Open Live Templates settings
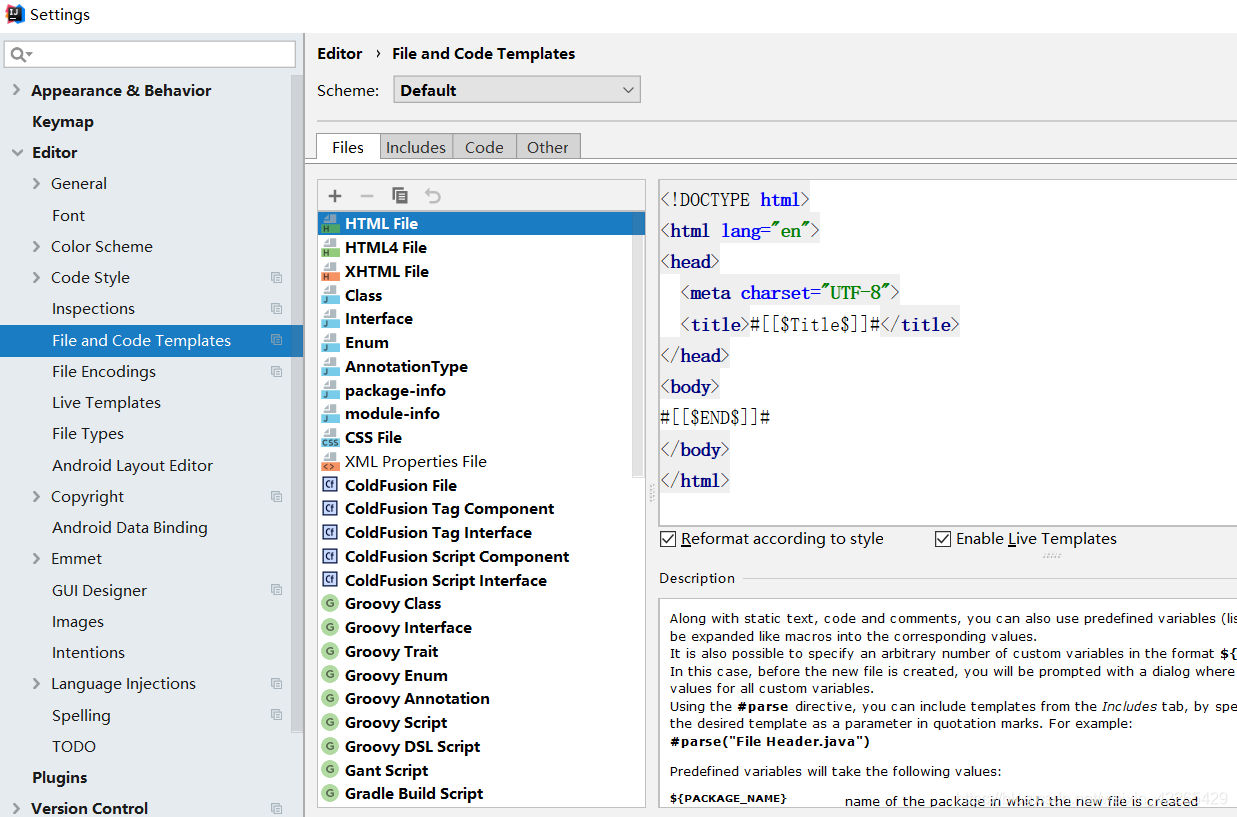1237x817 pixels. pos(106,403)
